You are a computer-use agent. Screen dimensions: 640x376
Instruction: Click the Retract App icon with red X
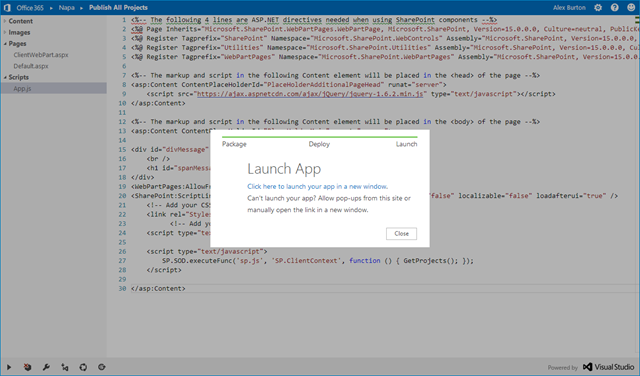pos(27,367)
